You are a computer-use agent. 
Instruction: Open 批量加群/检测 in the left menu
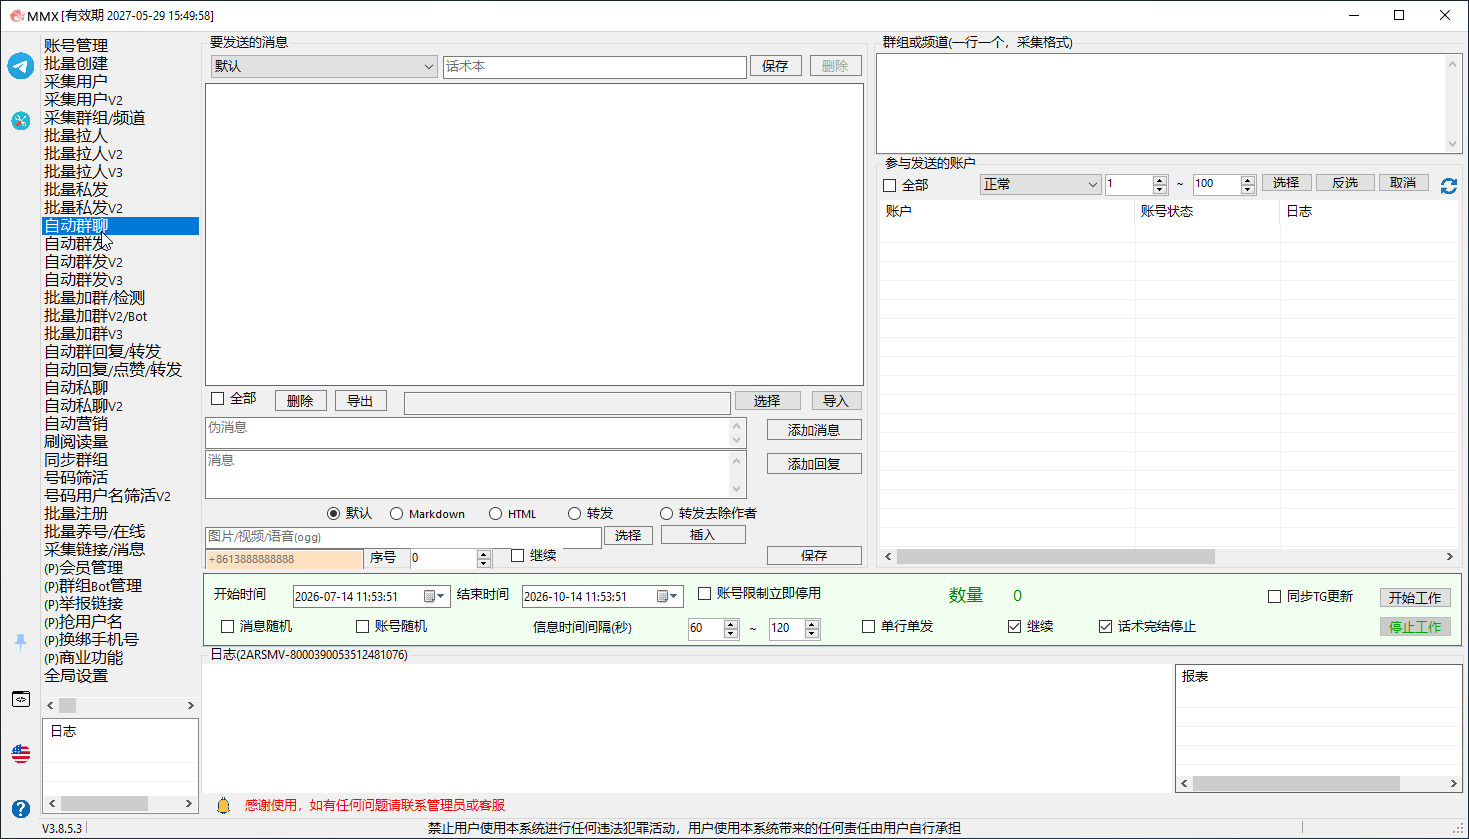pyautogui.click(x=94, y=298)
